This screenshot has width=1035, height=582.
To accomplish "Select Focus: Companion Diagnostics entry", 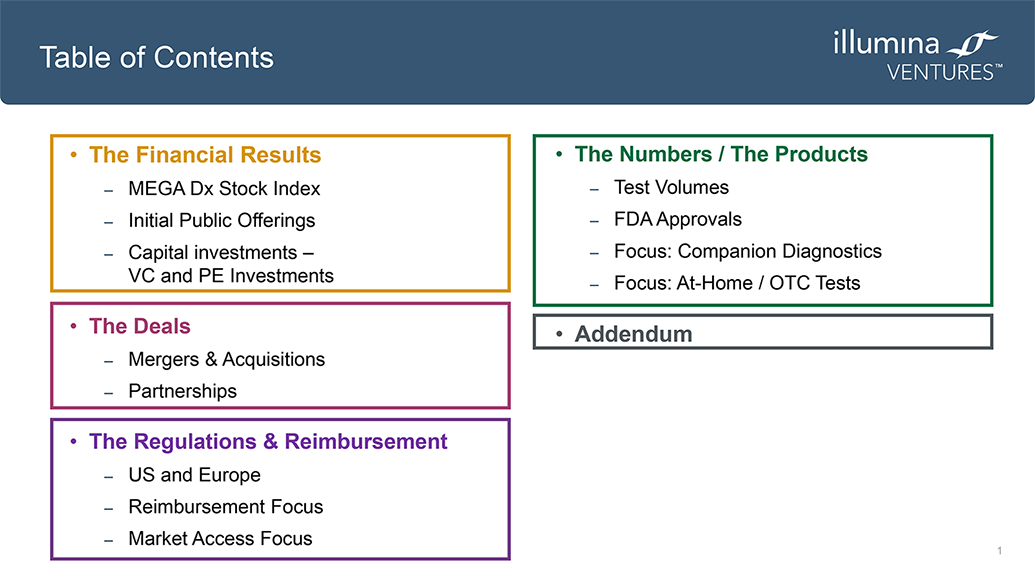I will [x=748, y=251].
